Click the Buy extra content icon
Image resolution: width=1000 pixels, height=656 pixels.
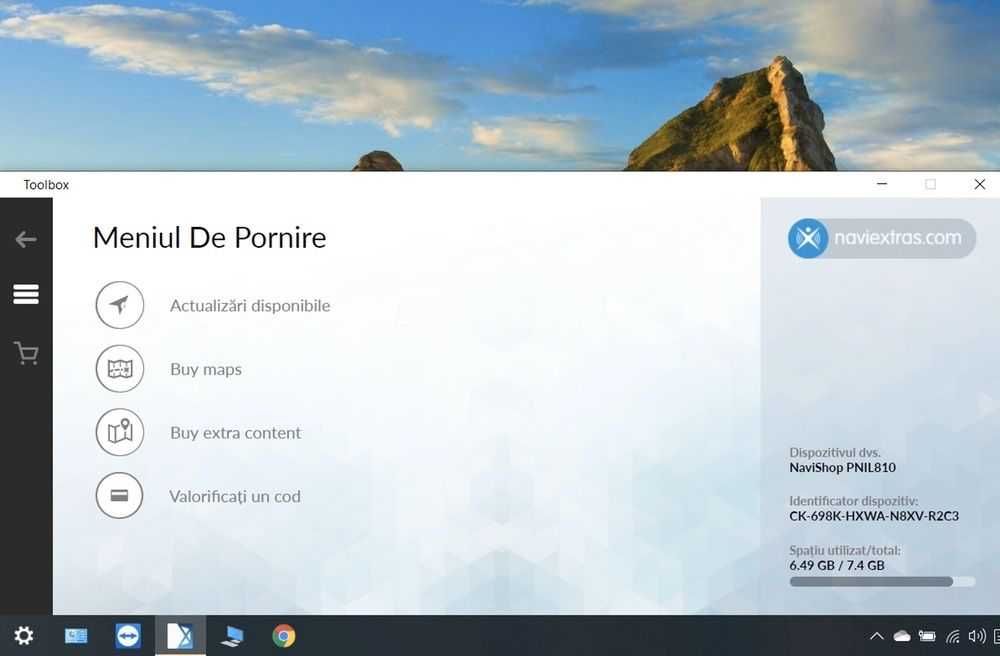point(120,432)
